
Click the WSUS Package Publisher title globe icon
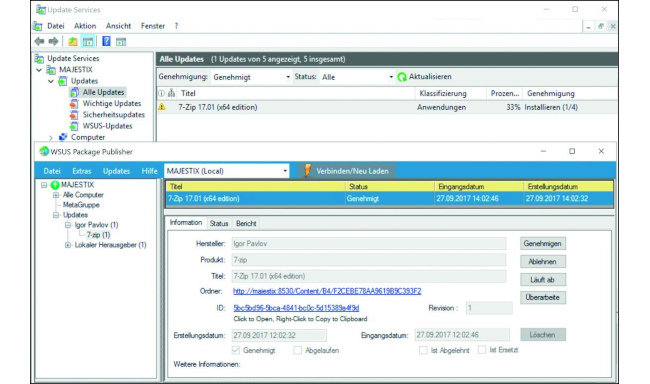pos(44,151)
